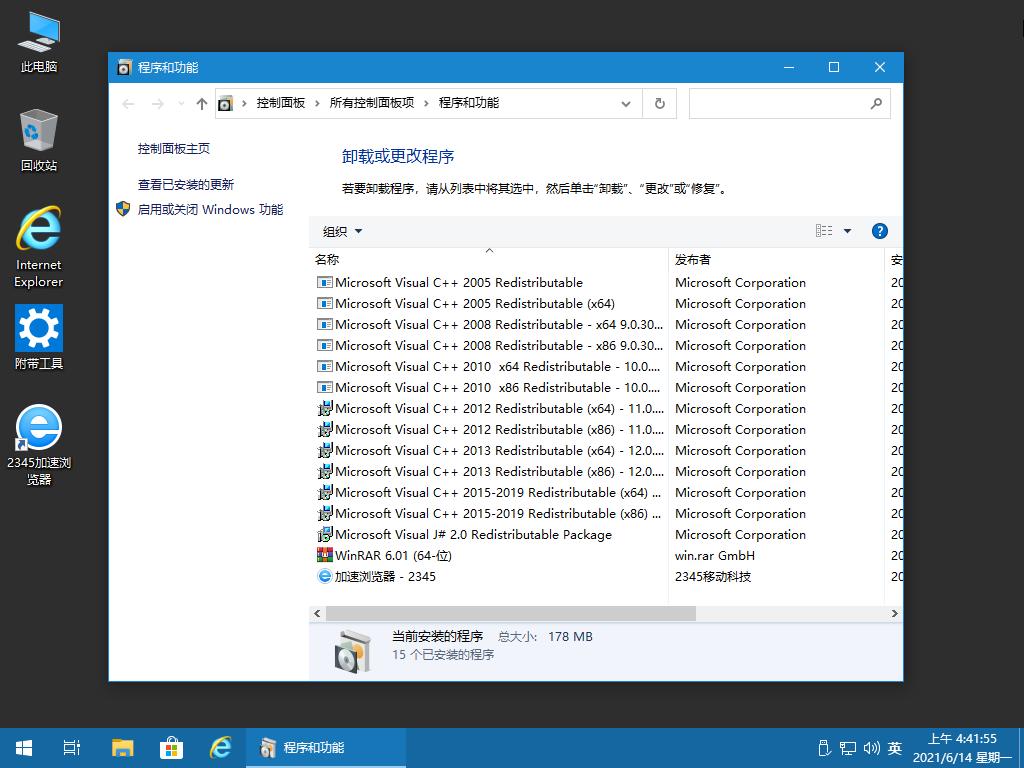
Task: Close the 程序和功能 window
Action: tap(880, 67)
